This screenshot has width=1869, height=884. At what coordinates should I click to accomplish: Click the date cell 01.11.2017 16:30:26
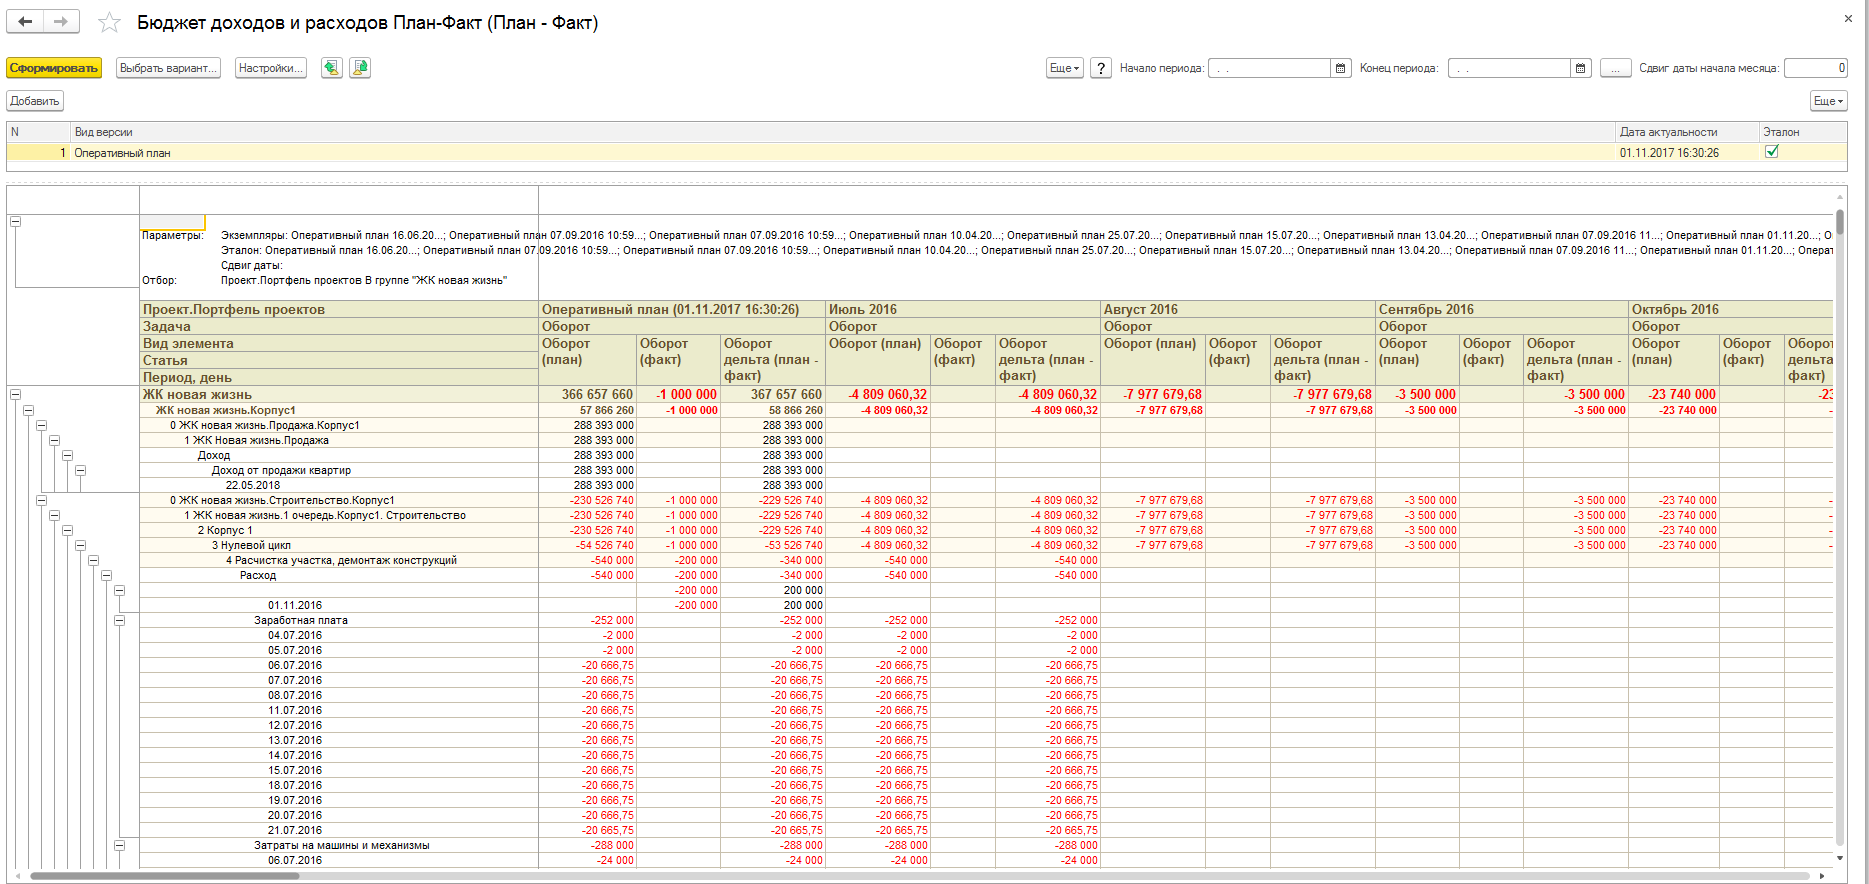(1687, 152)
